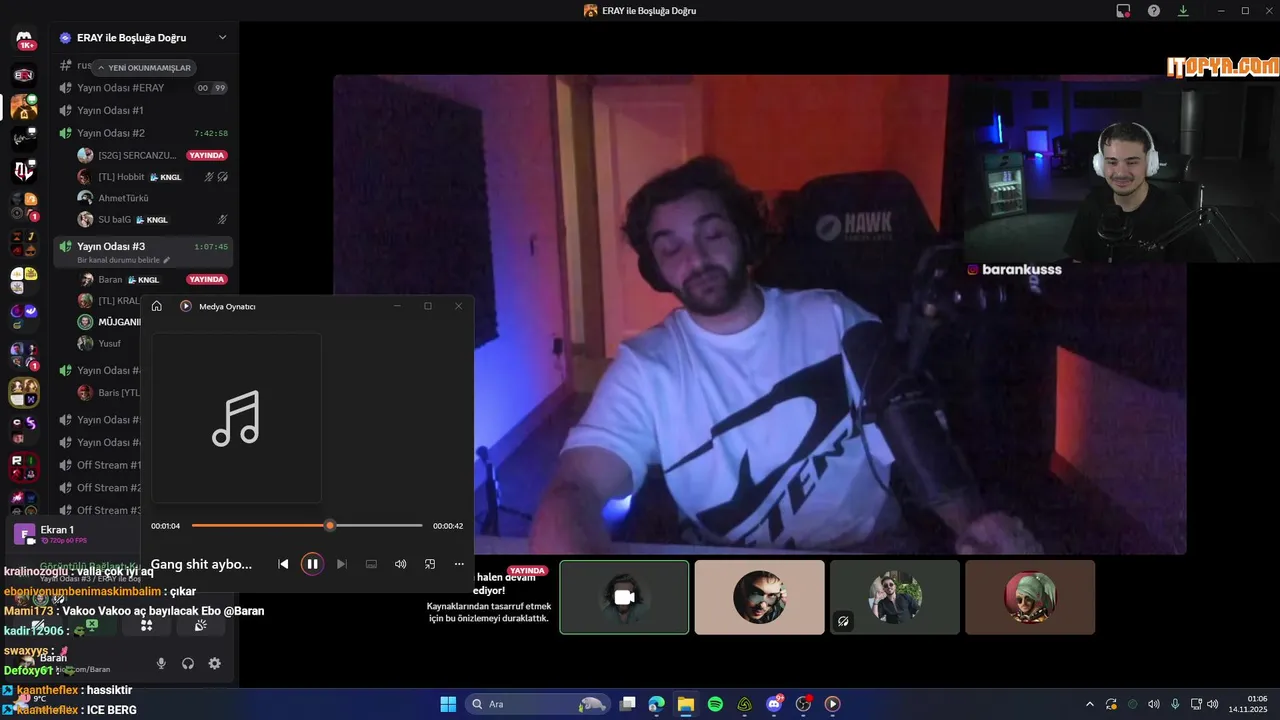The width and height of the screenshot is (1280, 720).
Task: Open File Explorer from taskbar
Action: tap(686, 704)
